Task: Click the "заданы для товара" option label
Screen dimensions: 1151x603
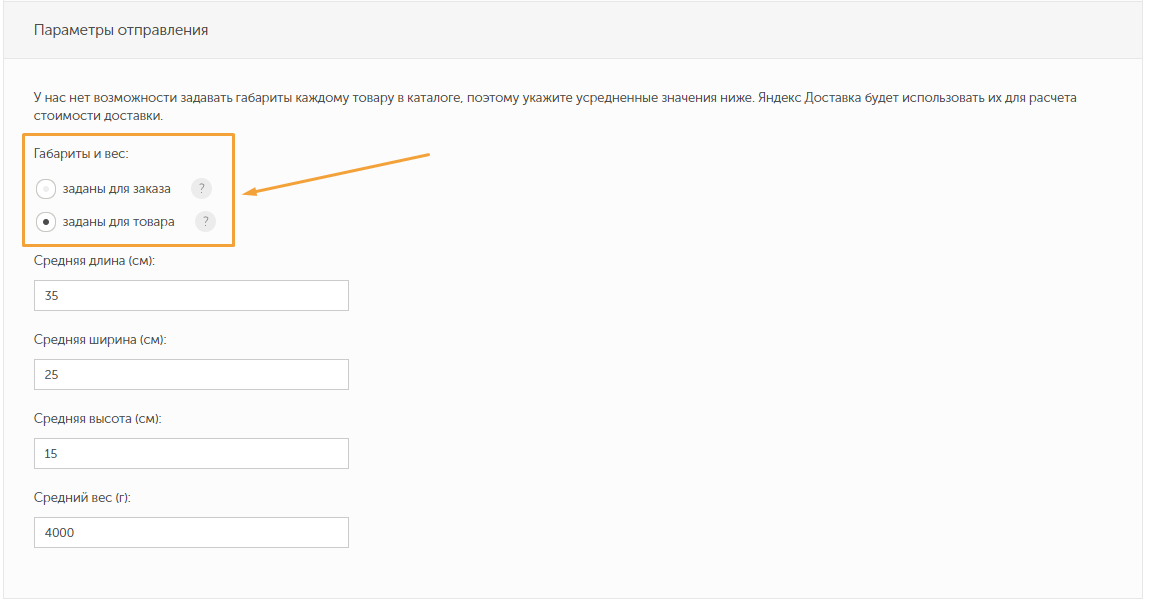Action: [x=118, y=222]
